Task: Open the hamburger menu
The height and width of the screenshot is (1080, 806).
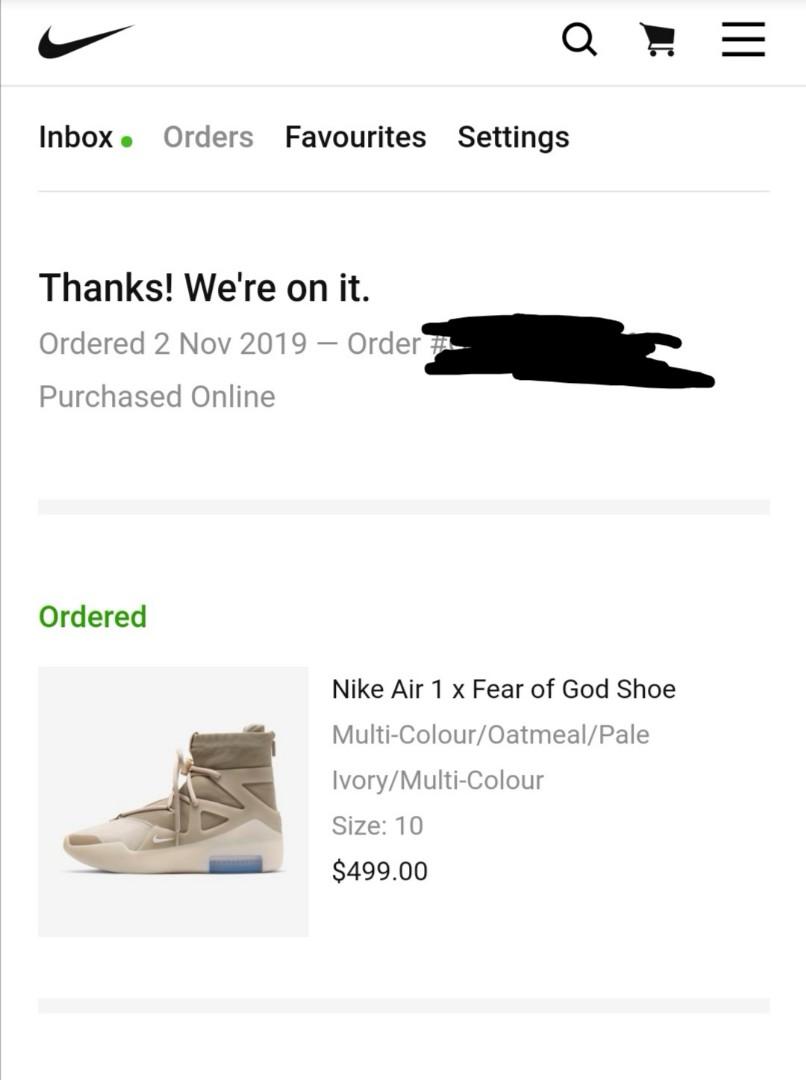Action: coord(743,41)
